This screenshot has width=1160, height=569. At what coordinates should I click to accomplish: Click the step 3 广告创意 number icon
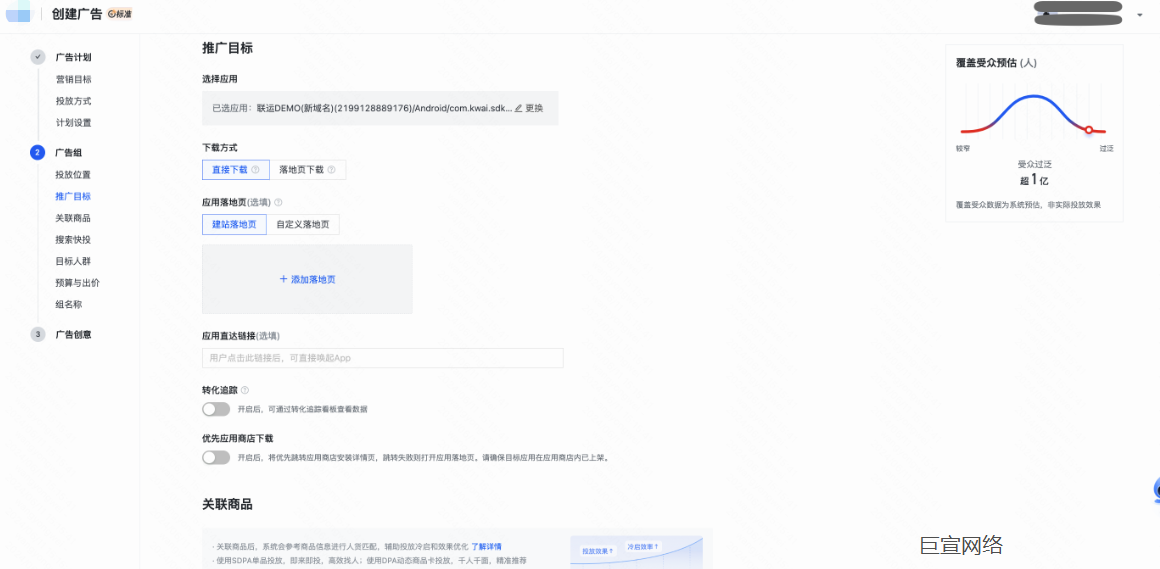(38, 334)
